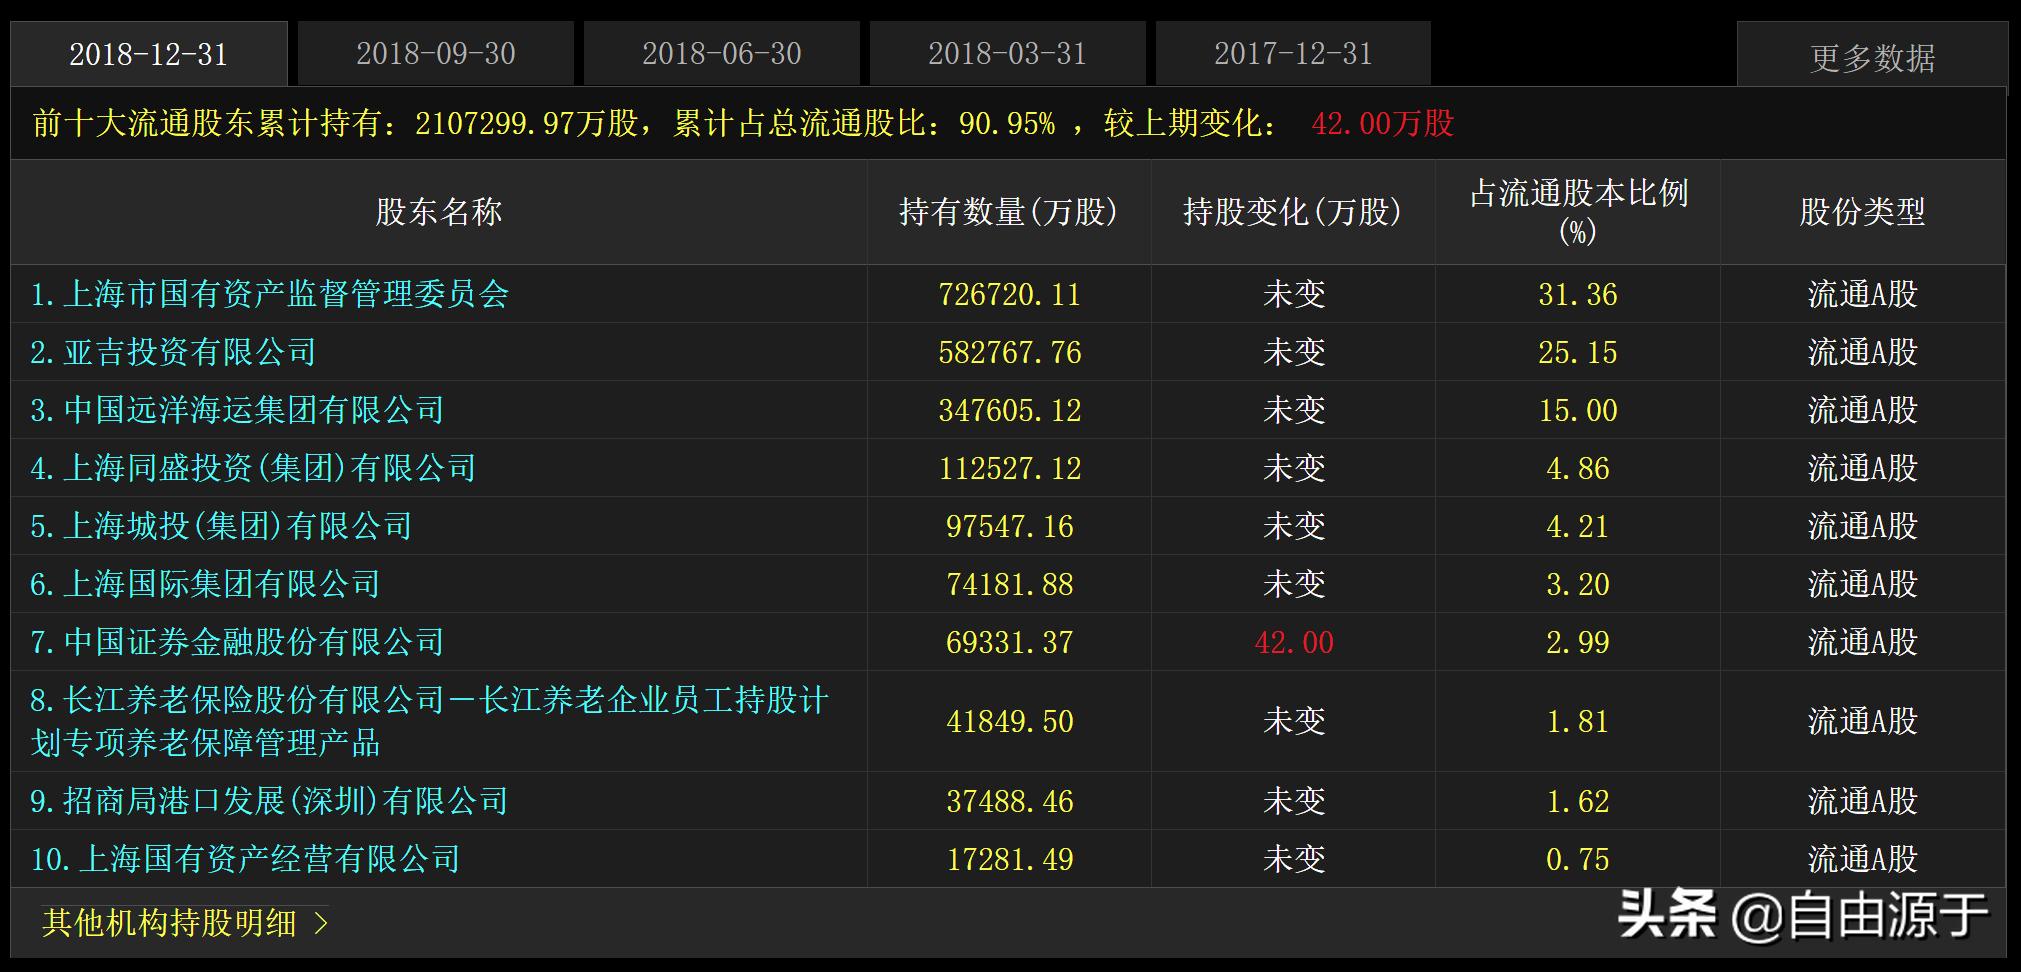Click the 31.36 percentage cell
The height and width of the screenshot is (972, 2021).
(x=1578, y=295)
